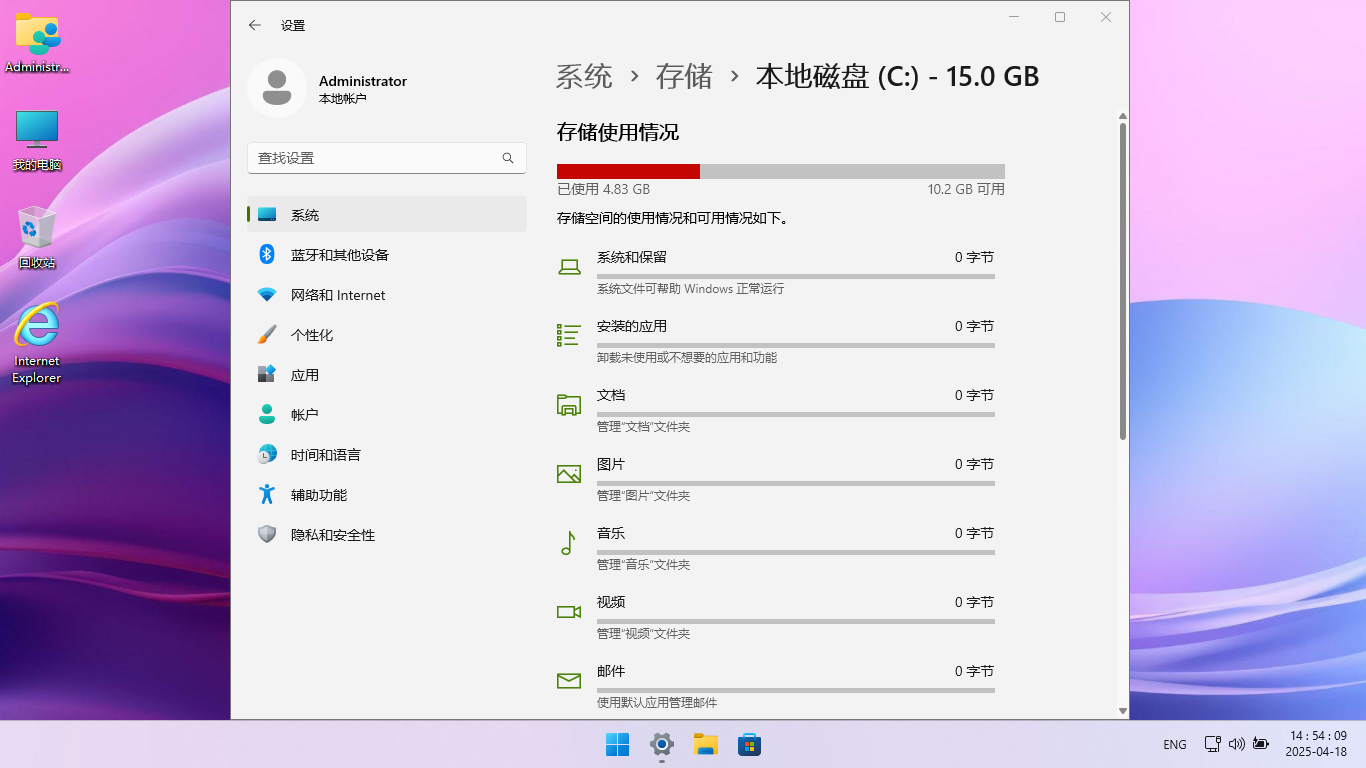
Task: Click the scrollbar up arrow
Action: (x=1122, y=116)
